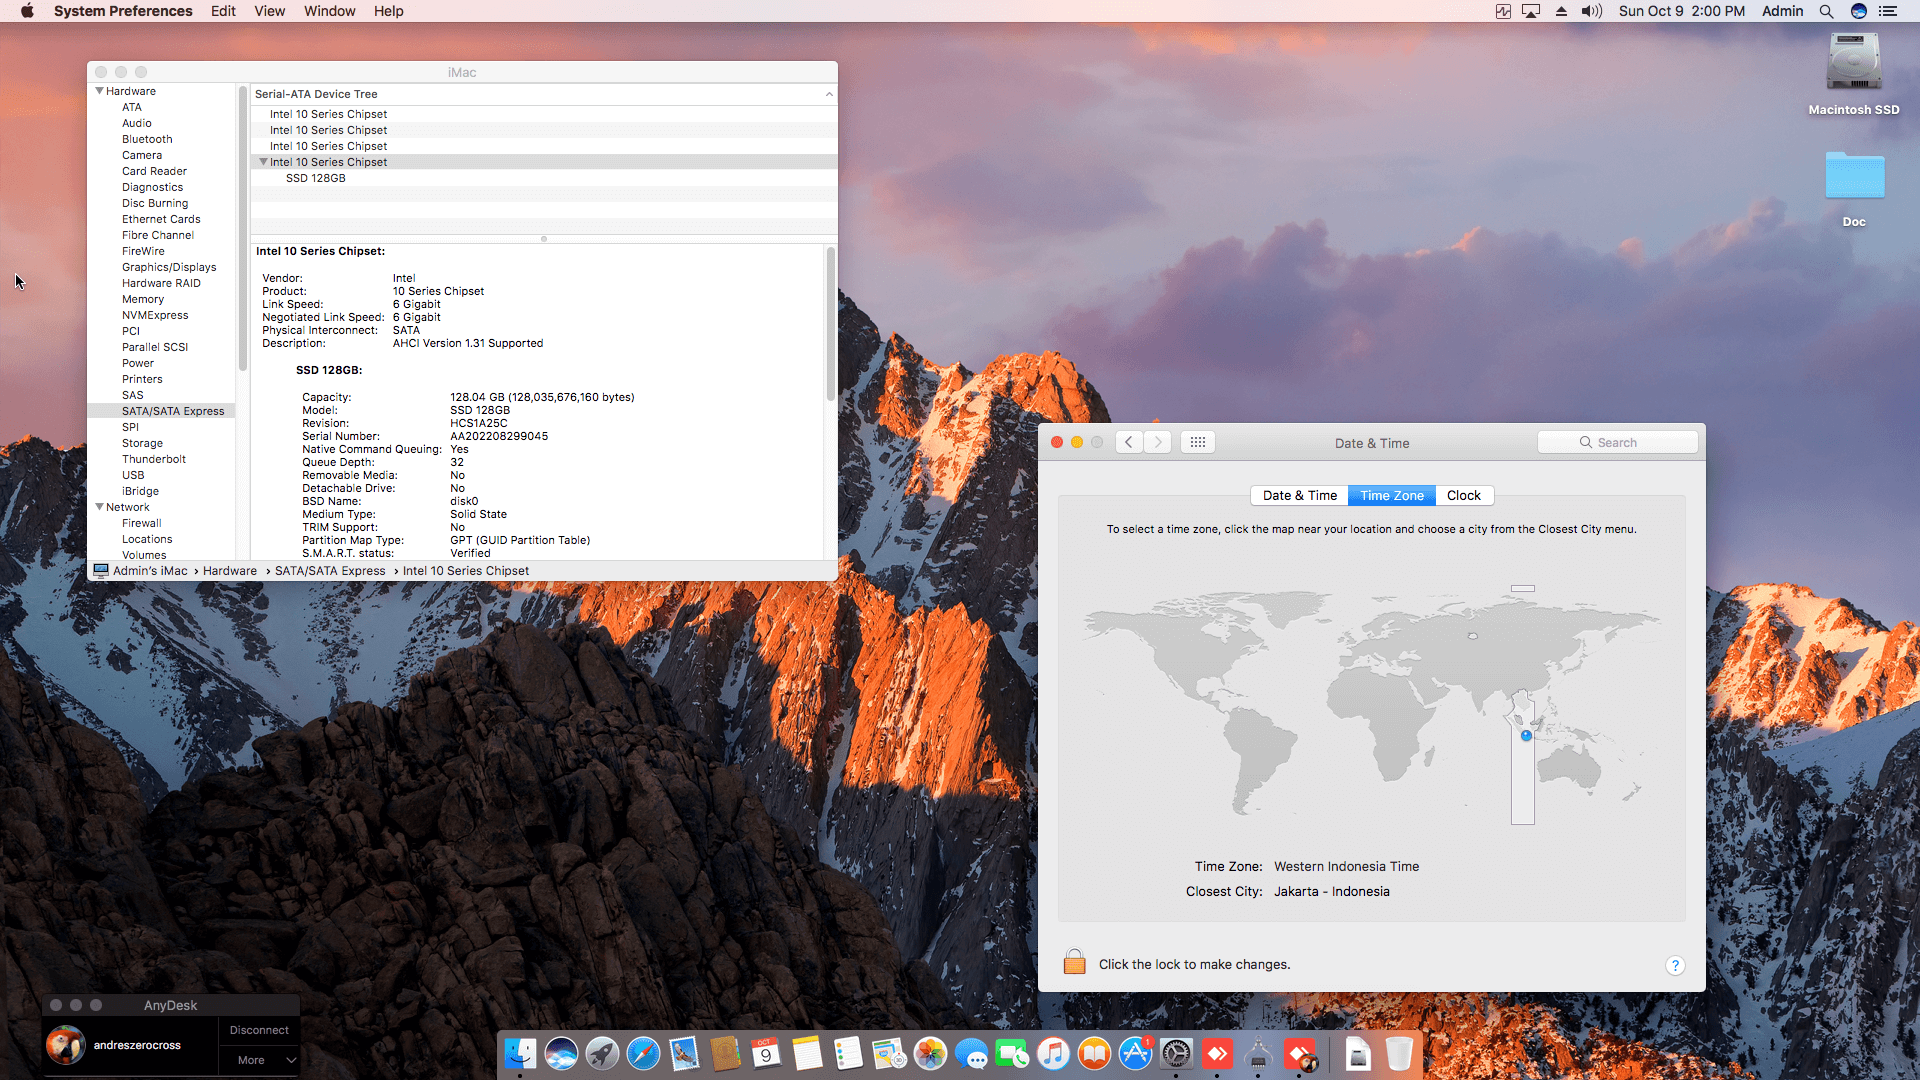Open FaceTime app in the Dock
This screenshot has width=1920, height=1080.
pos(1012,1053)
